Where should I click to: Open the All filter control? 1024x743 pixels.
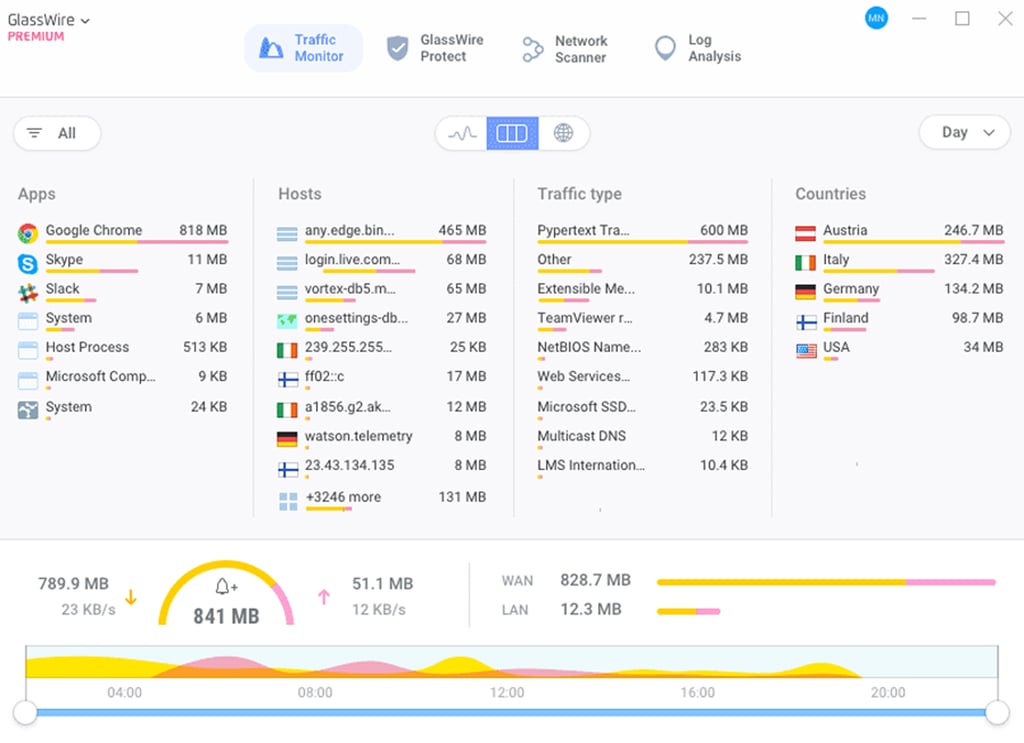pyautogui.click(x=56, y=132)
